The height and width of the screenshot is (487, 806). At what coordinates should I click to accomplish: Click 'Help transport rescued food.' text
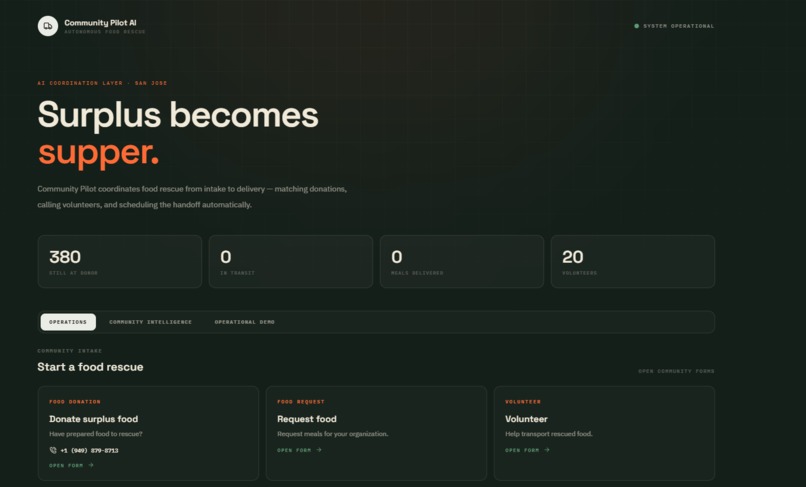tap(548, 434)
